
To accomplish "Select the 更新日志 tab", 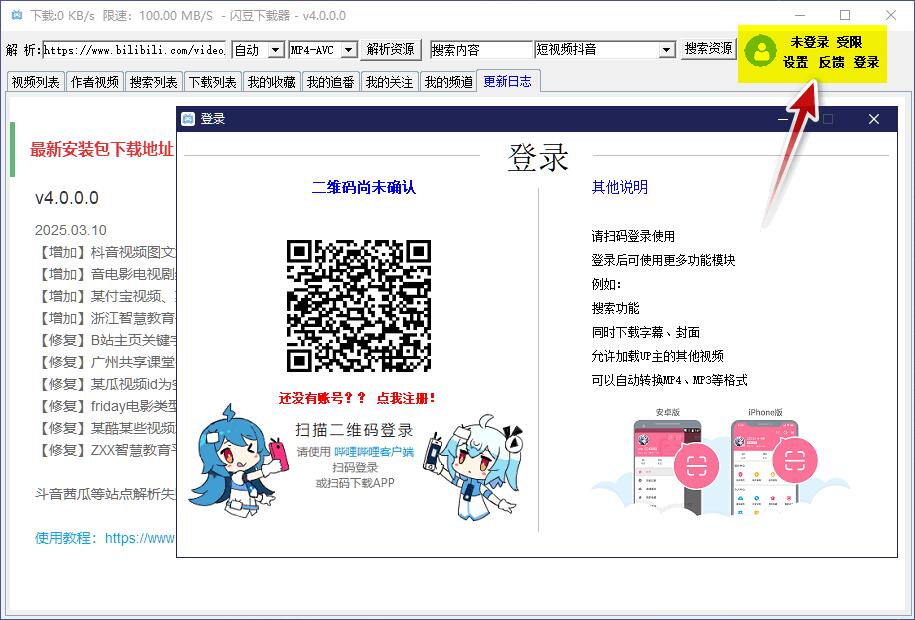I will tap(508, 81).
